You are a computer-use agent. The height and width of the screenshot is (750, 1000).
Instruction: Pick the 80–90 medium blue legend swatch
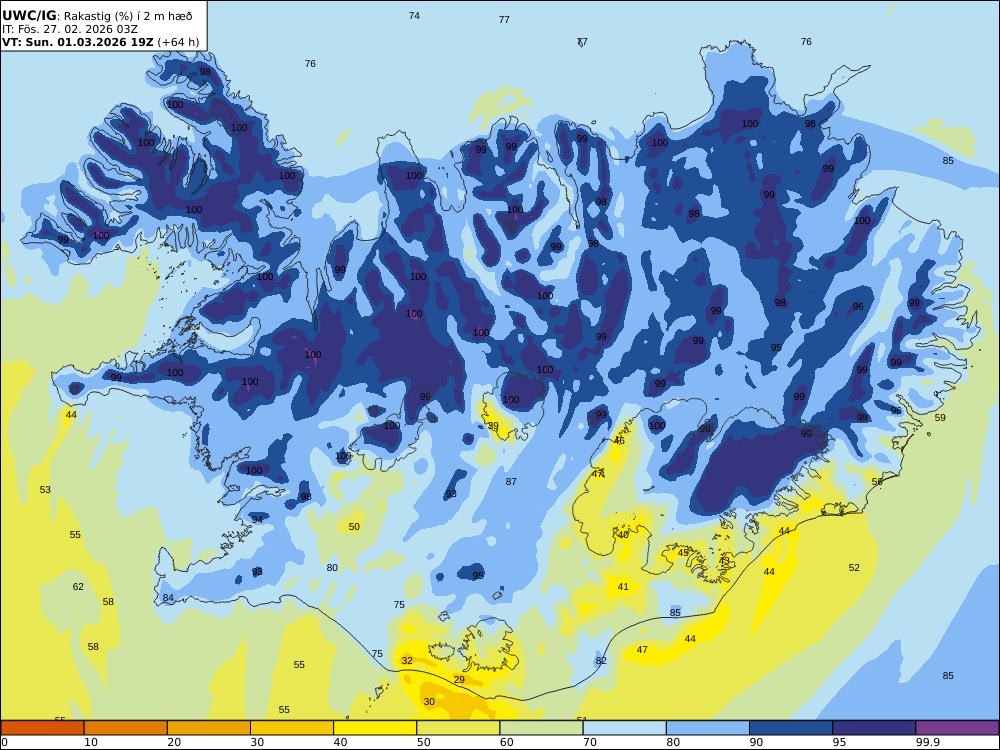pyautogui.click(x=708, y=728)
